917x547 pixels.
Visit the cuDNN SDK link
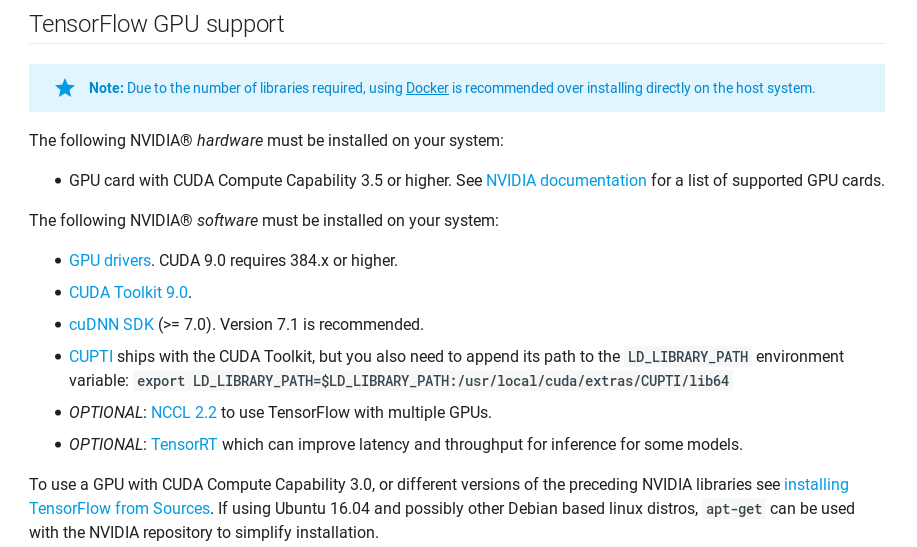(x=111, y=325)
